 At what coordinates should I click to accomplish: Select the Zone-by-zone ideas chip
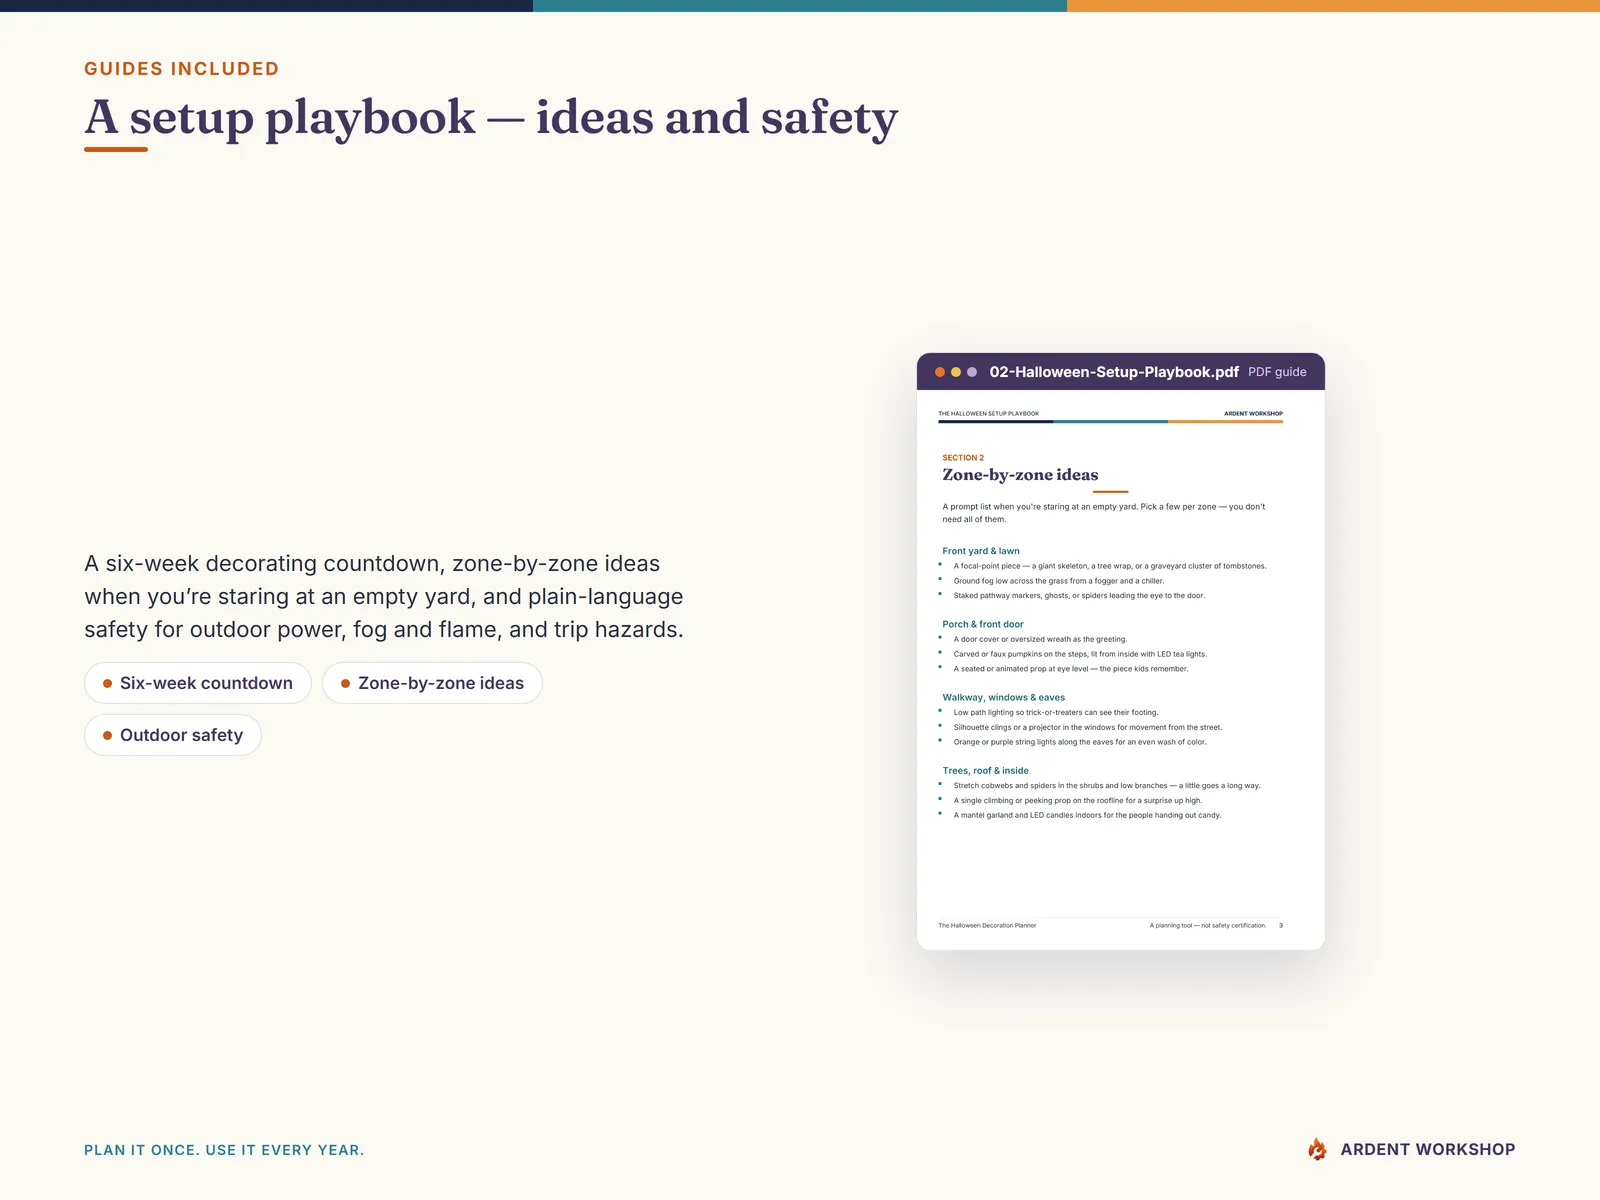pos(432,683)
